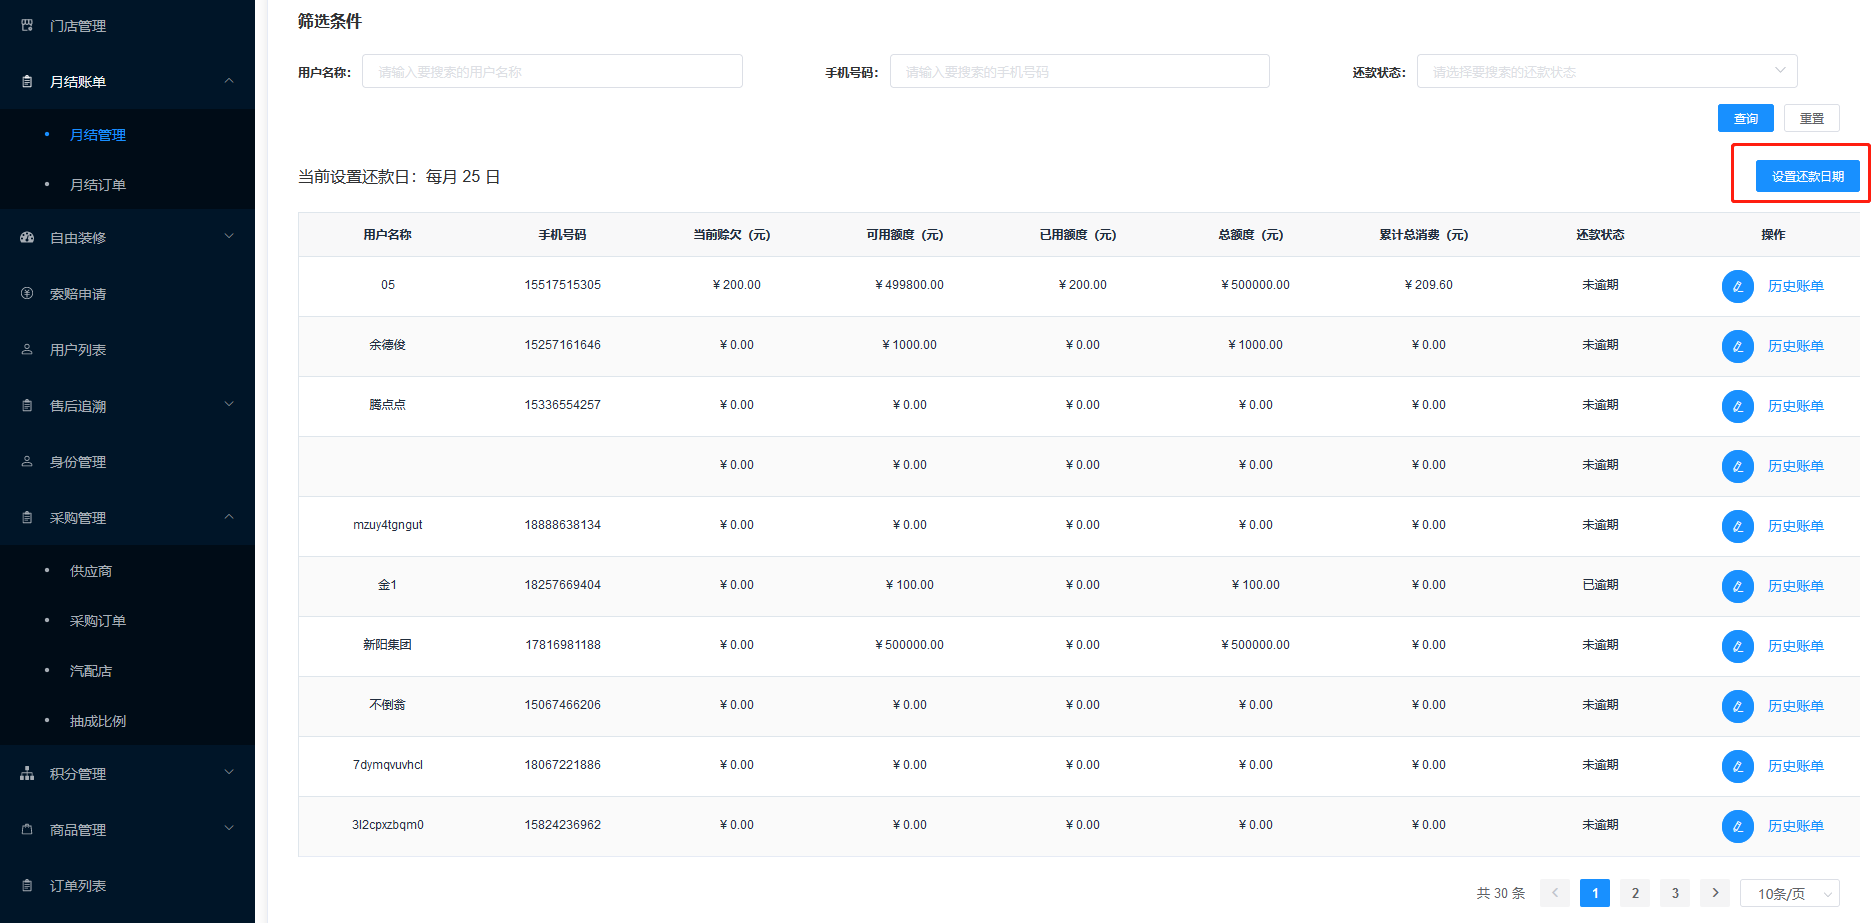Click edit icon for user 05
The image size is (1876, 923).
point(1737,286)
